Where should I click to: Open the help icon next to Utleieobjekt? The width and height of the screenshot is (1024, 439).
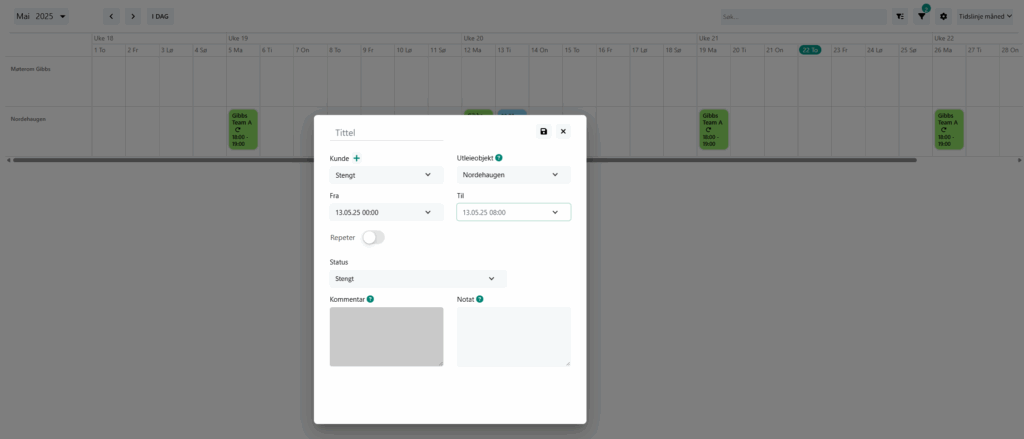[x=499, y=158]
